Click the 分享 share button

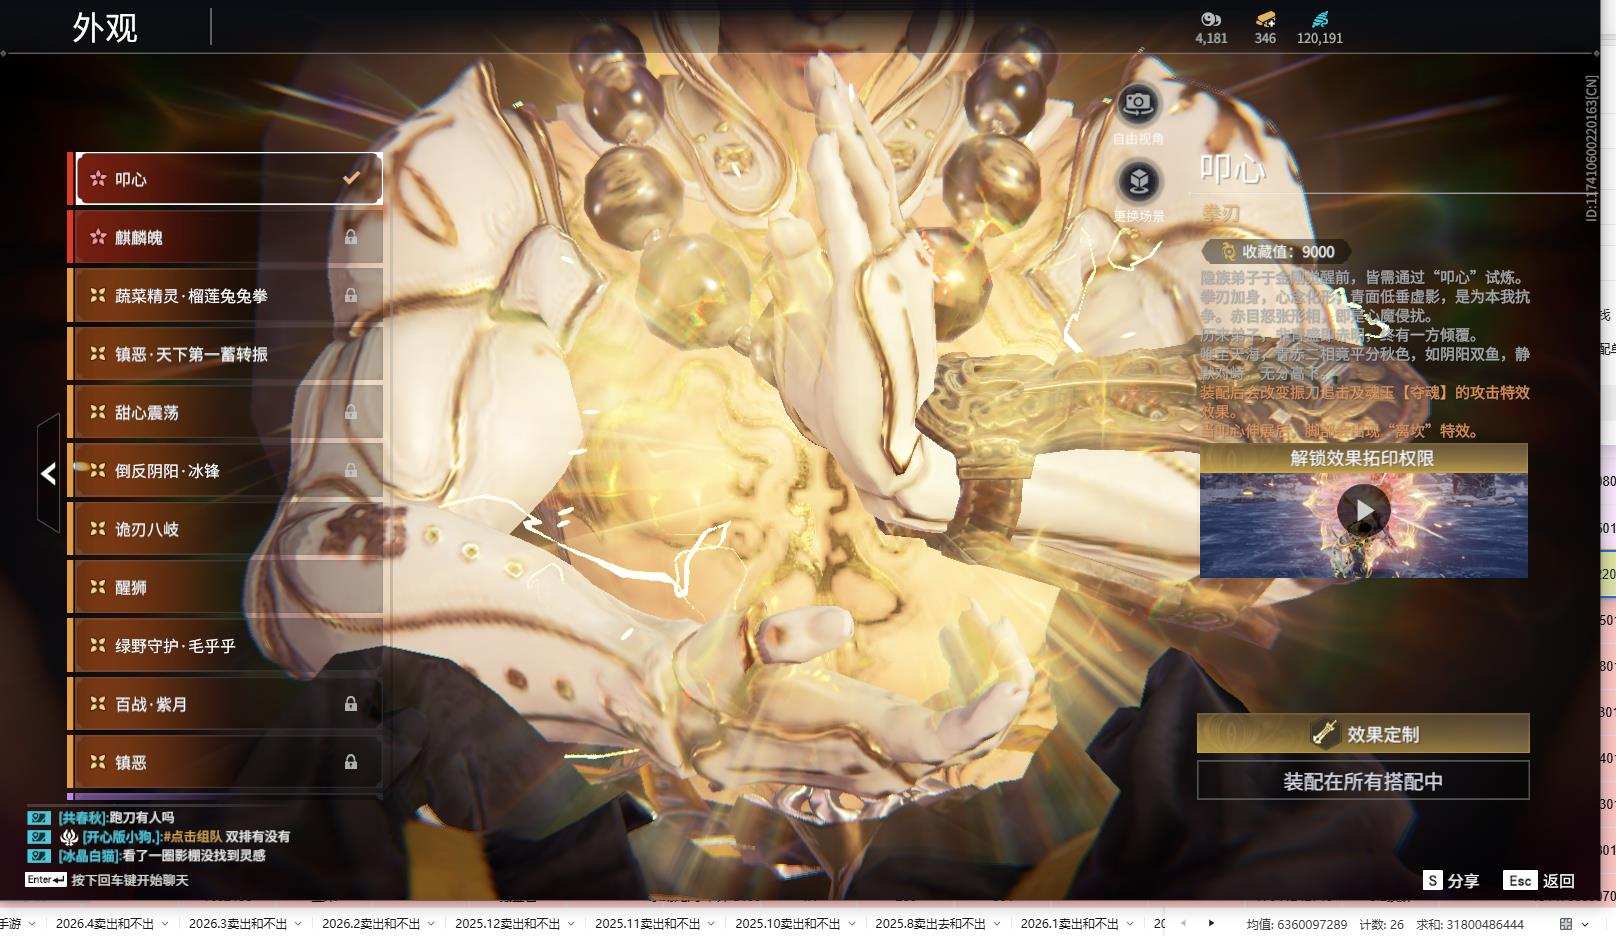(x=1451, y=880)
